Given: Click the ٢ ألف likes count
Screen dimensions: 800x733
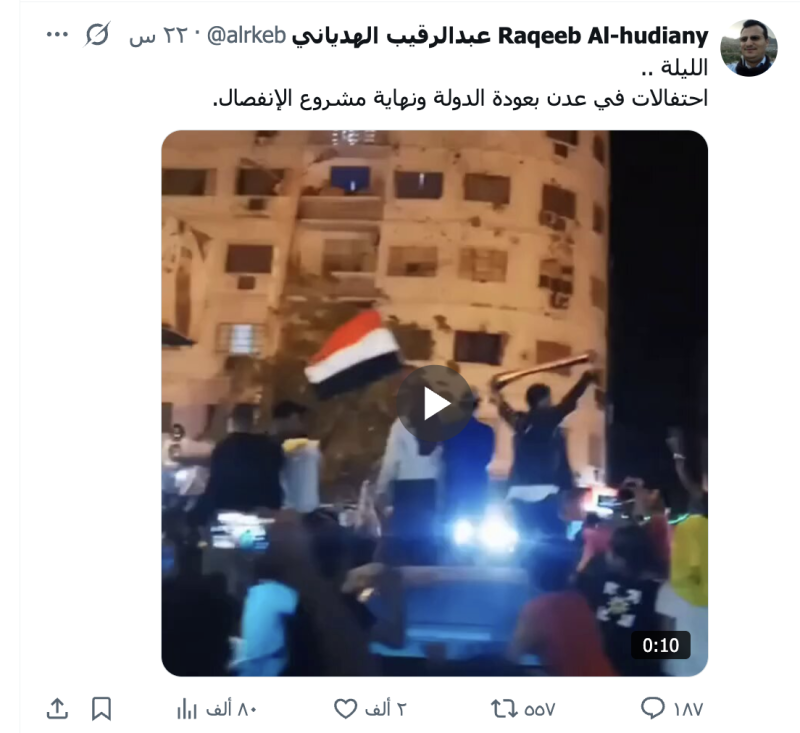Looking at the screenshot, I should 385,709.
